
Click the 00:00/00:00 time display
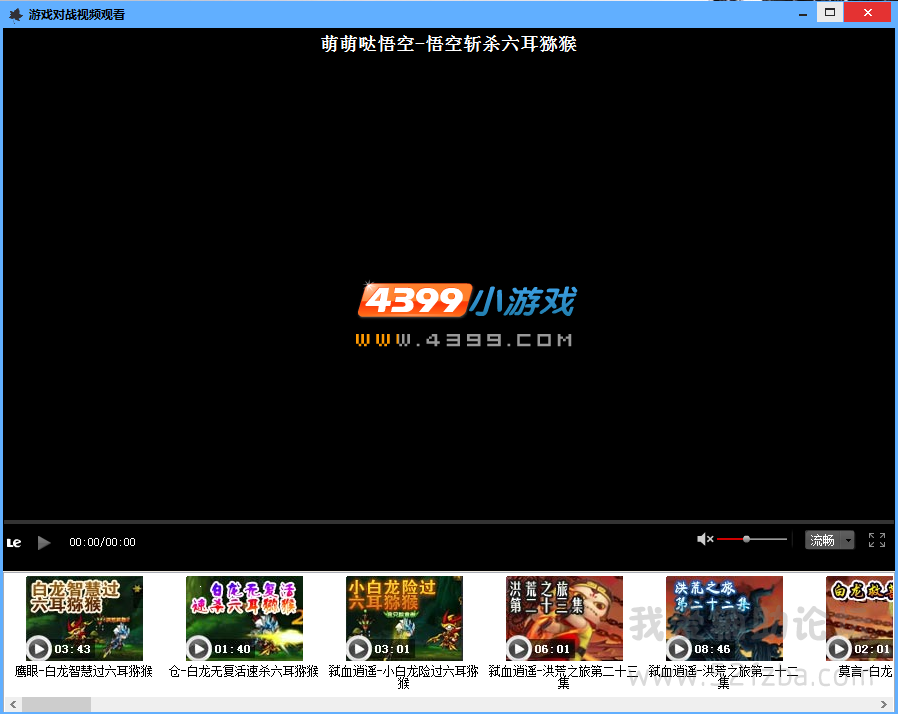[103, 542]
